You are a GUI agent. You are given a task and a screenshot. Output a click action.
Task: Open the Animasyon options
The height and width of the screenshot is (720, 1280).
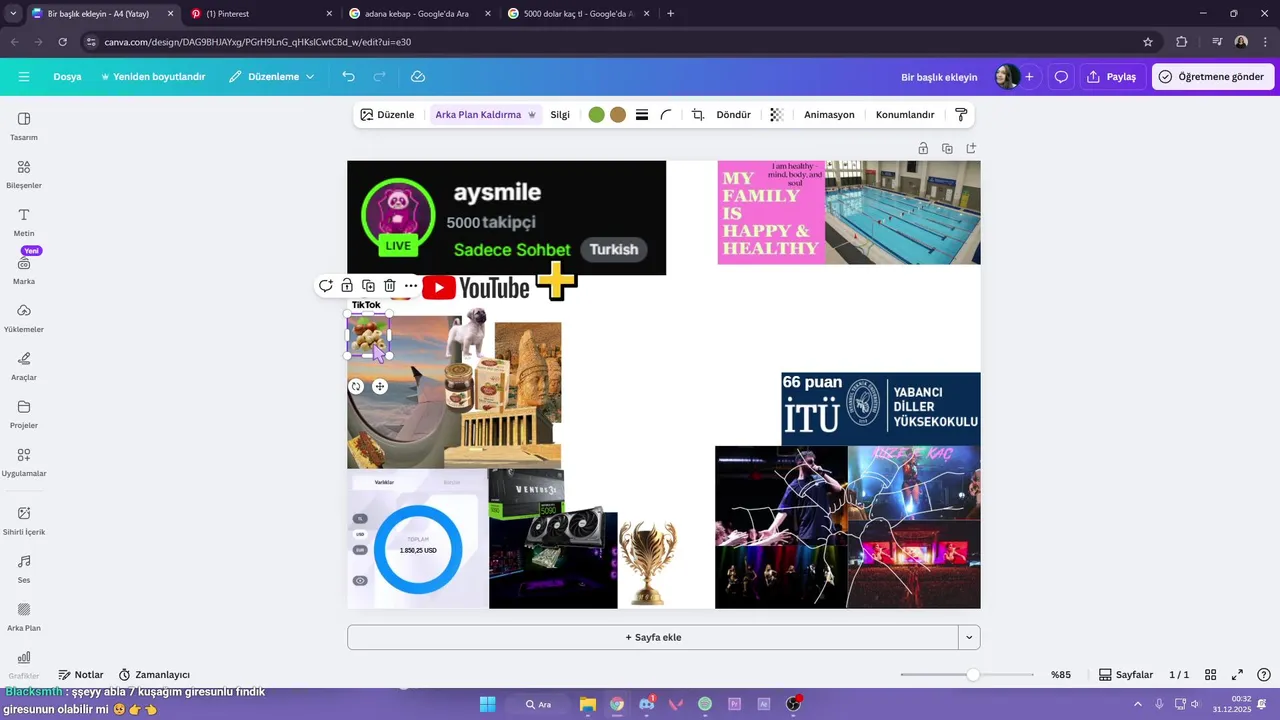coord(829,115)
